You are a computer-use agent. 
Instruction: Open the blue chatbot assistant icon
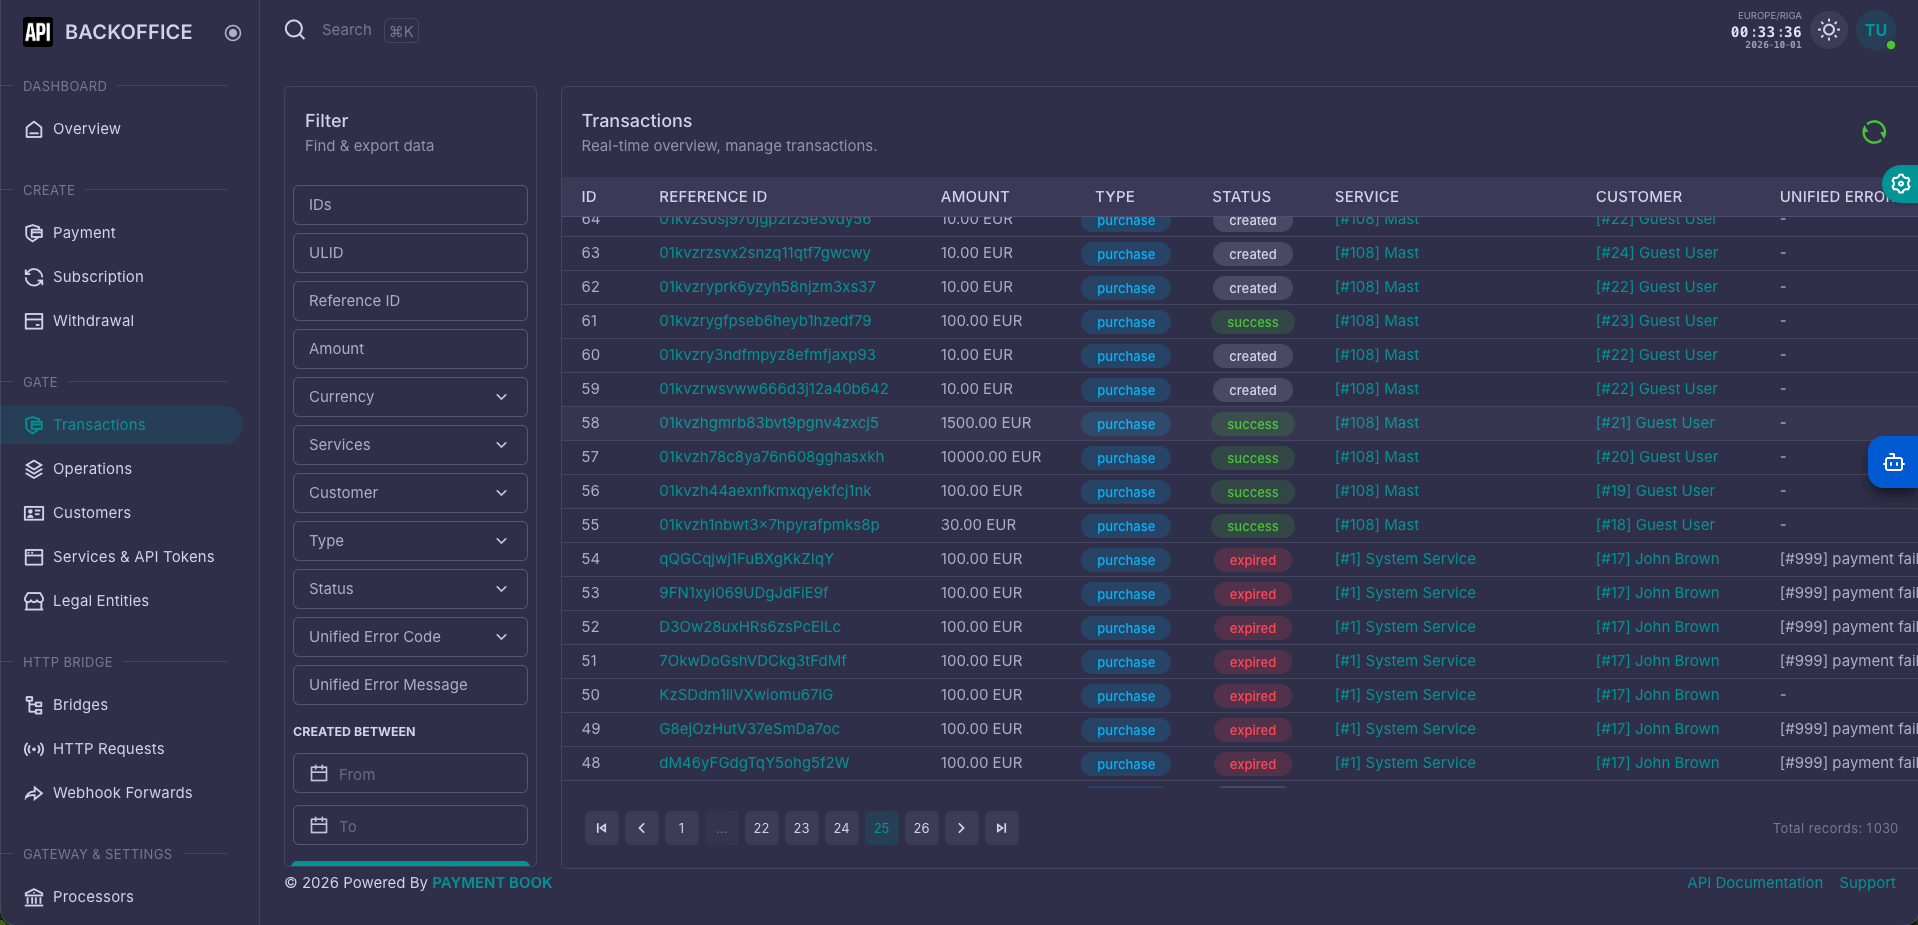pyautogui.click(x=1893, y=462)
